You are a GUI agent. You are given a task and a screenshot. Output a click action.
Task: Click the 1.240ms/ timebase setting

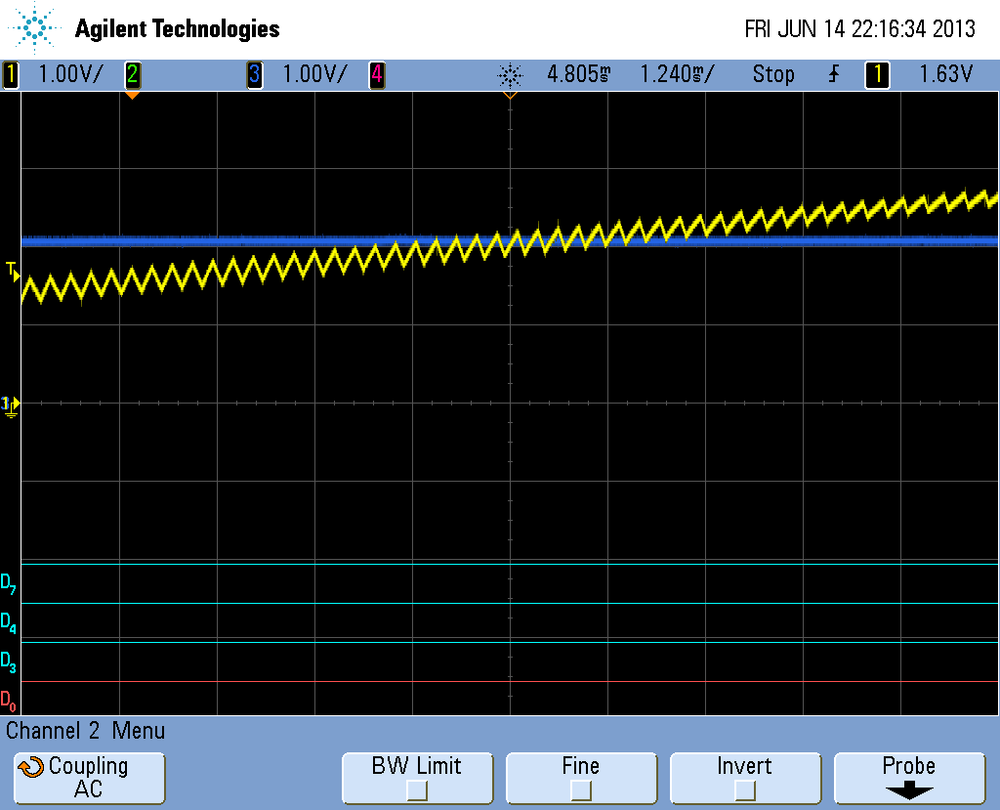(x=677, y=74)
